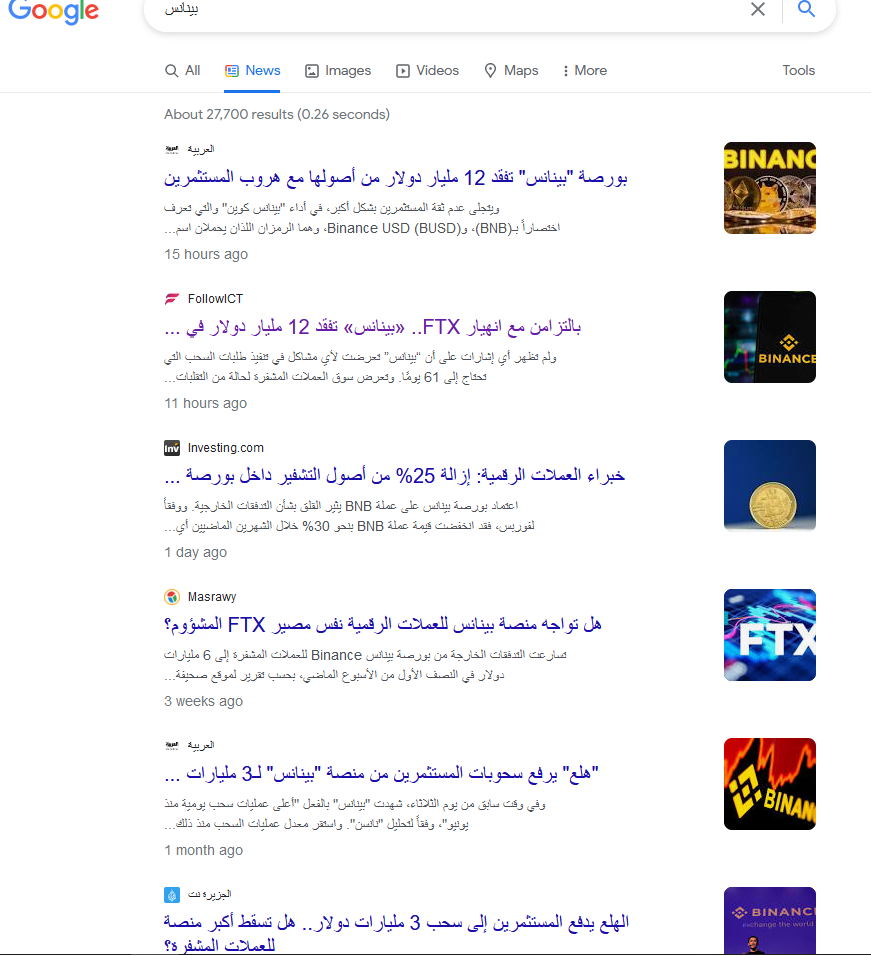Click the FollowICT source favicon
The width and height of the screenshot is (871, 956).
click(172, 299)
